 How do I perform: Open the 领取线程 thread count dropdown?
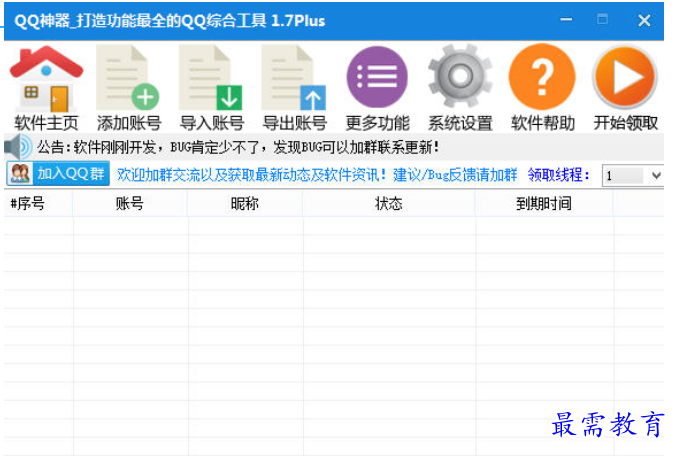[632, 175]
